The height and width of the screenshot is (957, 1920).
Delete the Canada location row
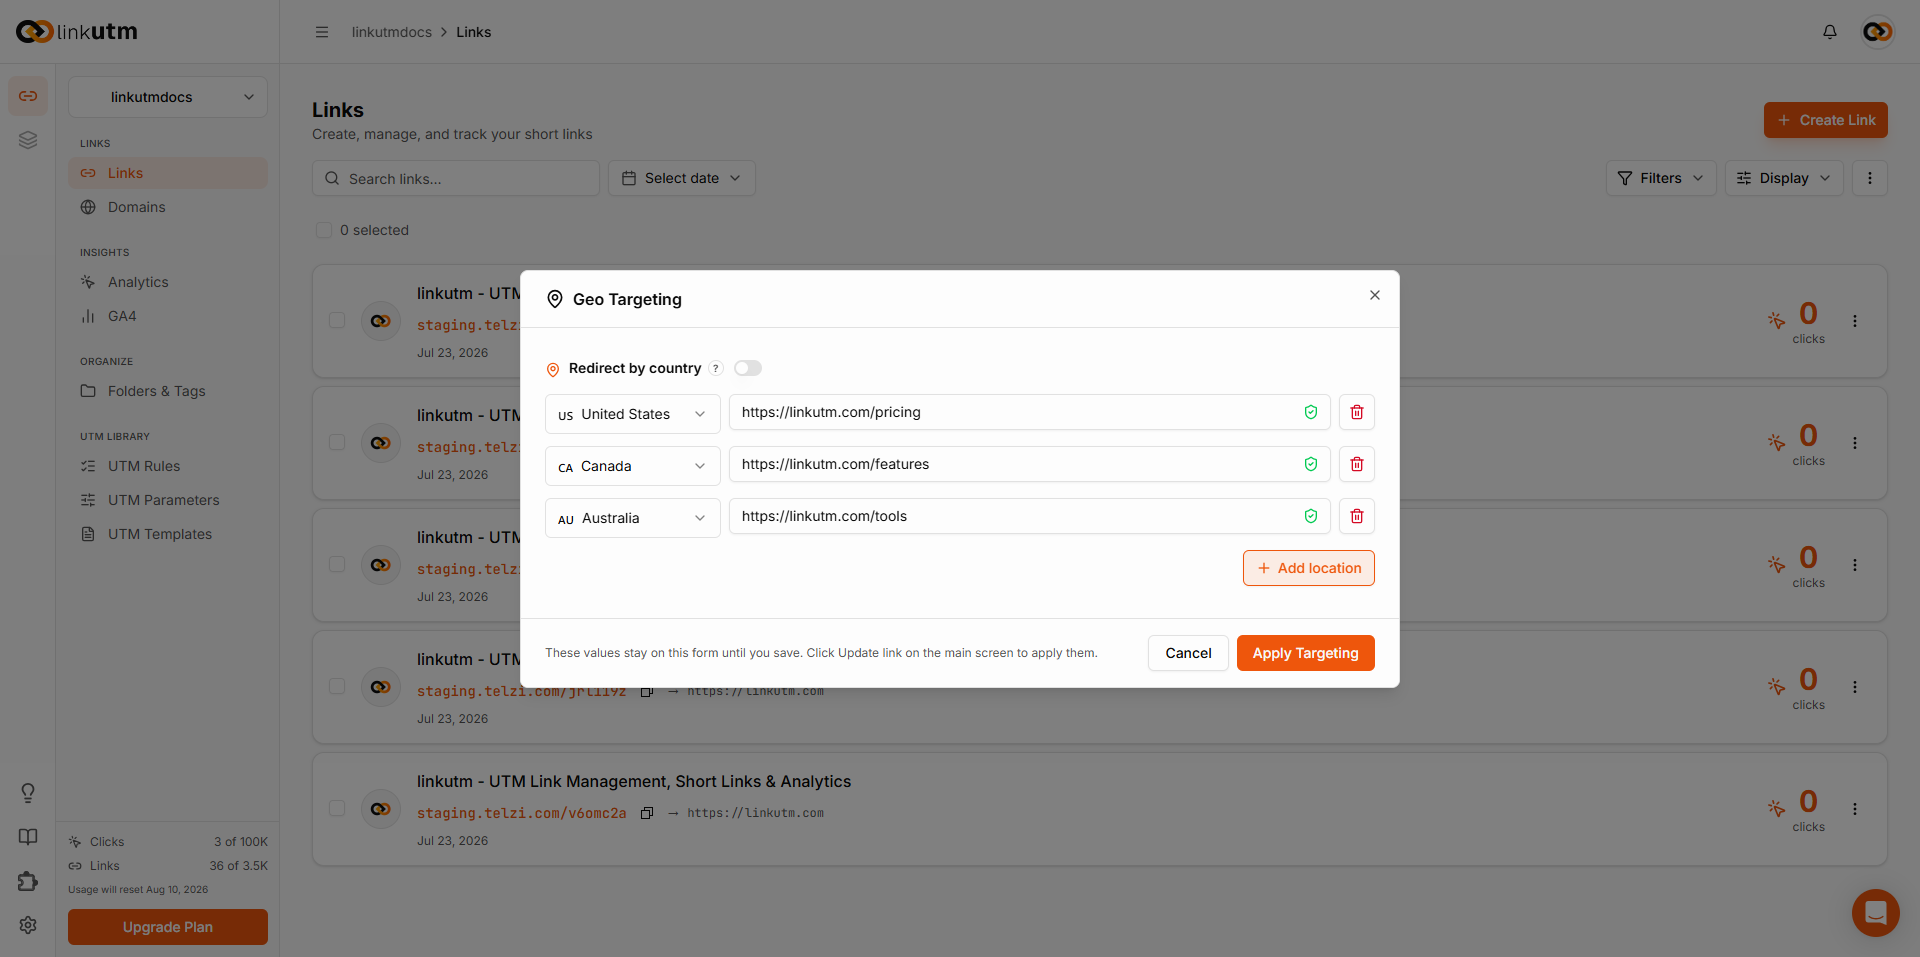point(1357,464)
